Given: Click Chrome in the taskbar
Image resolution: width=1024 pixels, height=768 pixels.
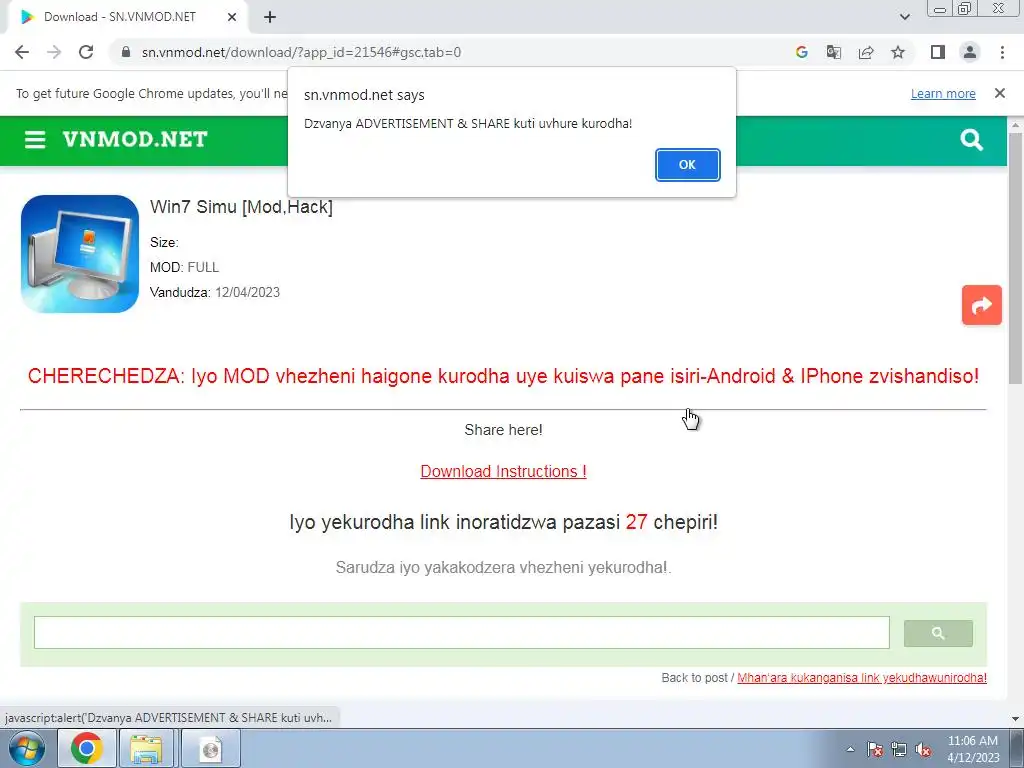Looking at the screenshot, I should coord(87,748).
